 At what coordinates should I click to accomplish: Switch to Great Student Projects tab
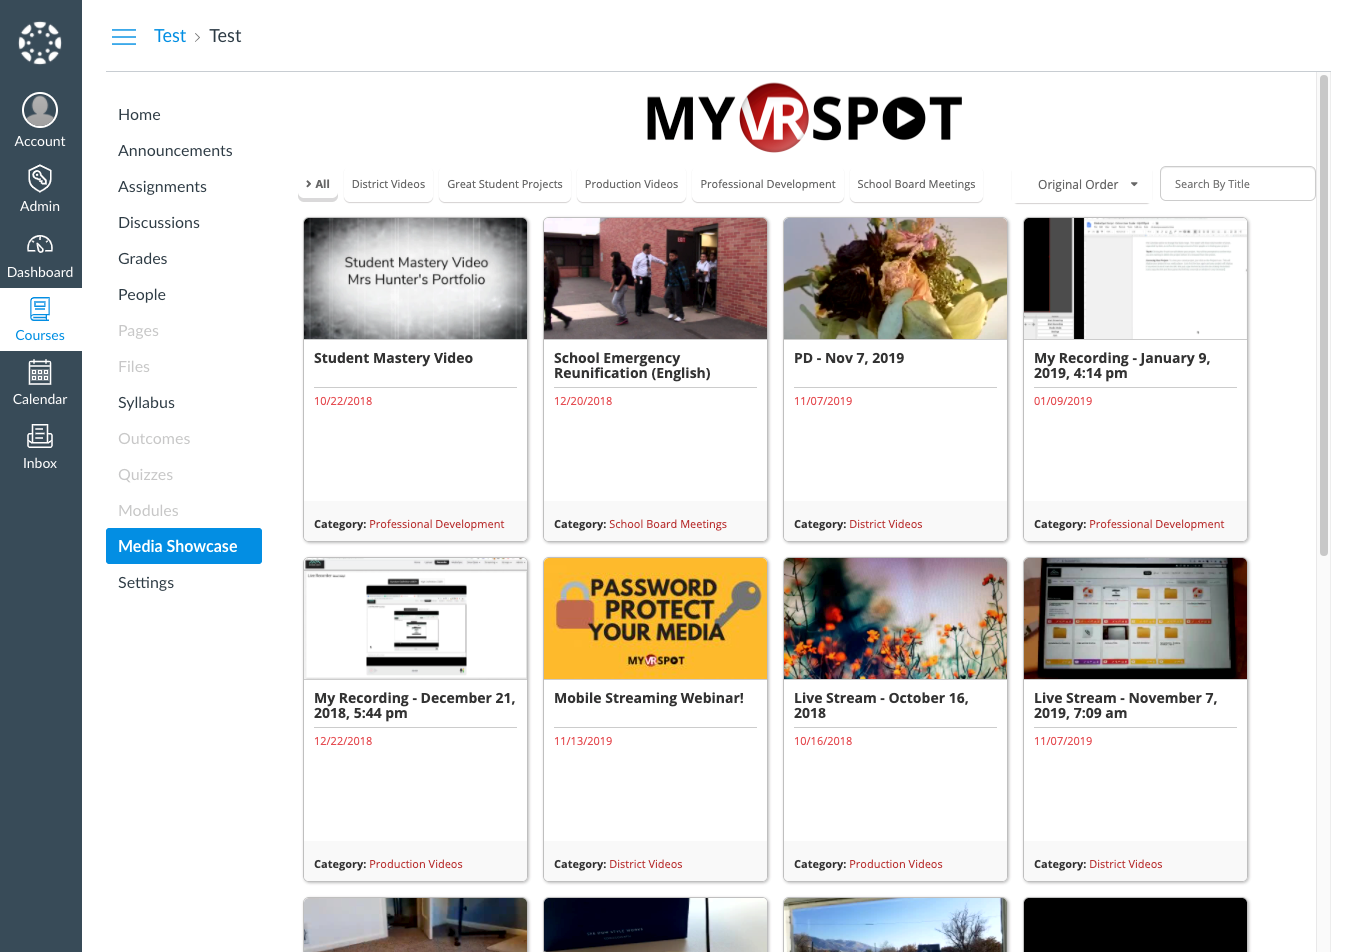[504, 185]
